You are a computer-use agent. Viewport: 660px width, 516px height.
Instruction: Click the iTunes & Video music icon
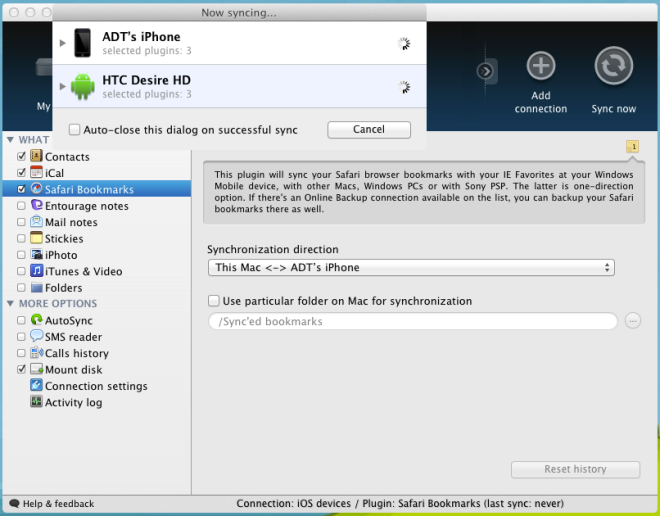36,271
